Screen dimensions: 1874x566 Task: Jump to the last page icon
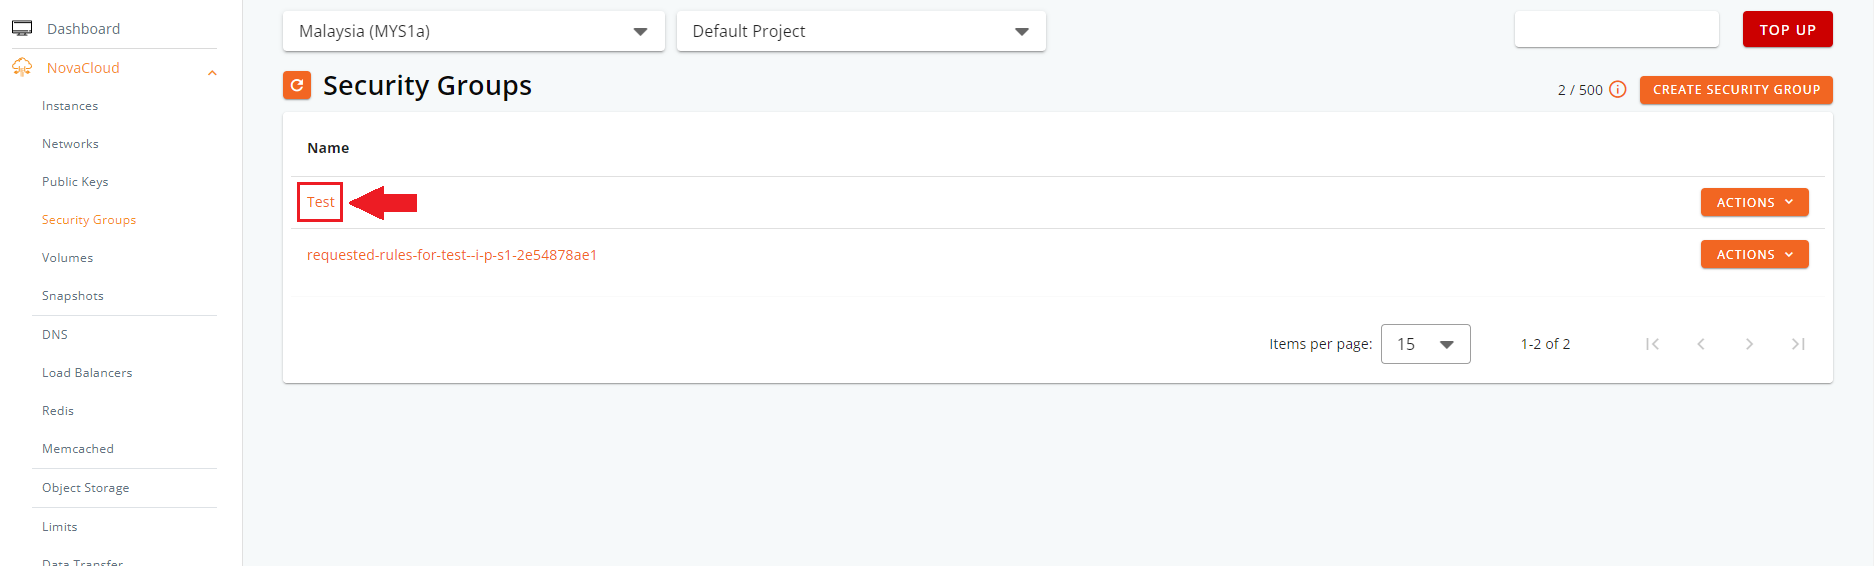coord(1798,344)
